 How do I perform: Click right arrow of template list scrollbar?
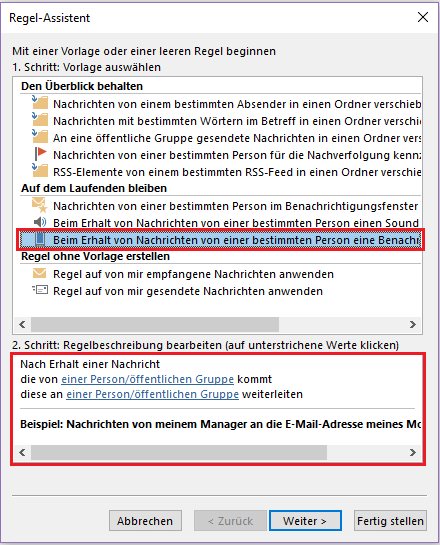[x=413, y=325]
